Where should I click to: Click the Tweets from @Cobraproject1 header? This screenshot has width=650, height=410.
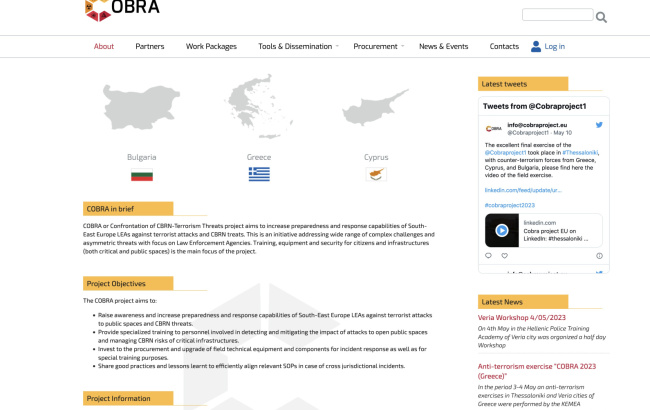point(534,106)
